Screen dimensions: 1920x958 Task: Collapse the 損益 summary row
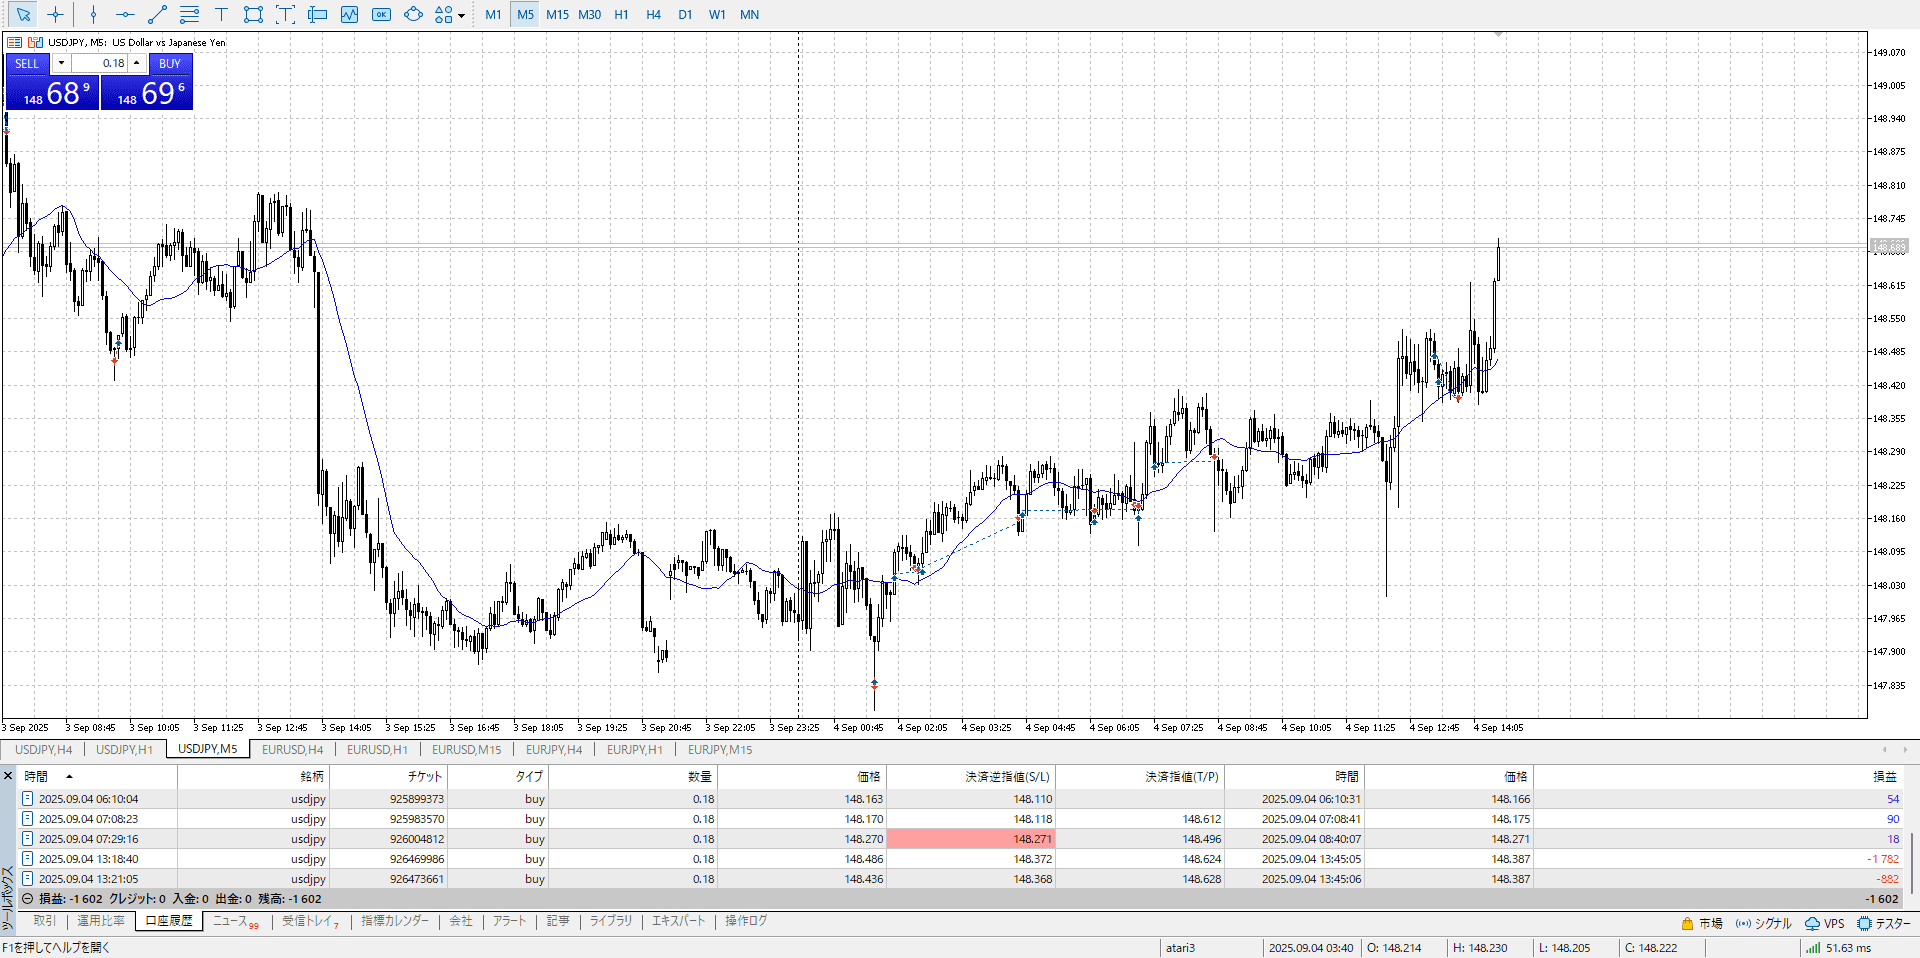point(28,898)
